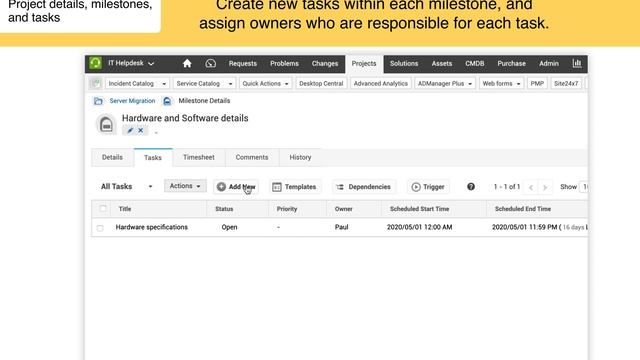The height and width of the screenshot is (360, 640).
Task: Switch to the History tab
Action: [x=300, y=158]
